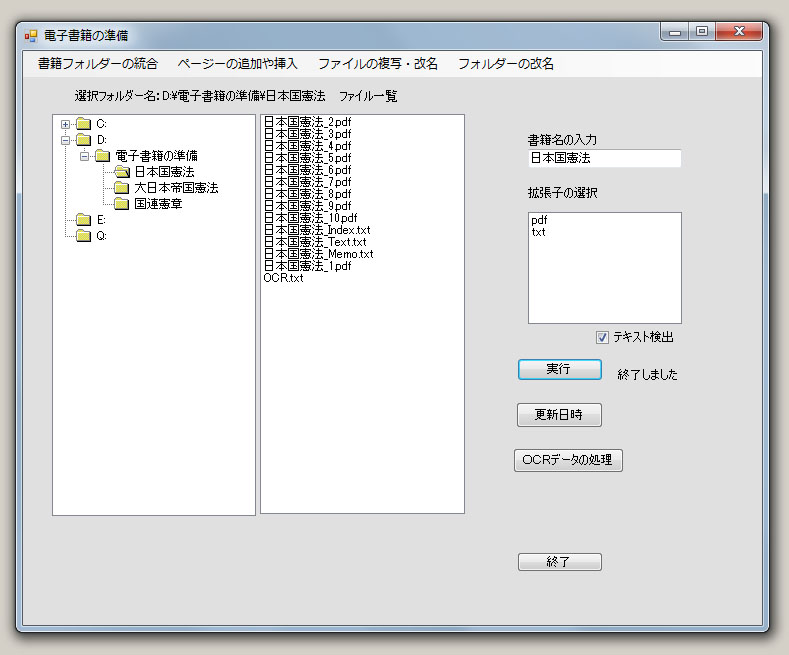Viewport: 789px width, 655px height.
Task: Click the 大日本帝国憲法 folder icon
Action: 121,188
